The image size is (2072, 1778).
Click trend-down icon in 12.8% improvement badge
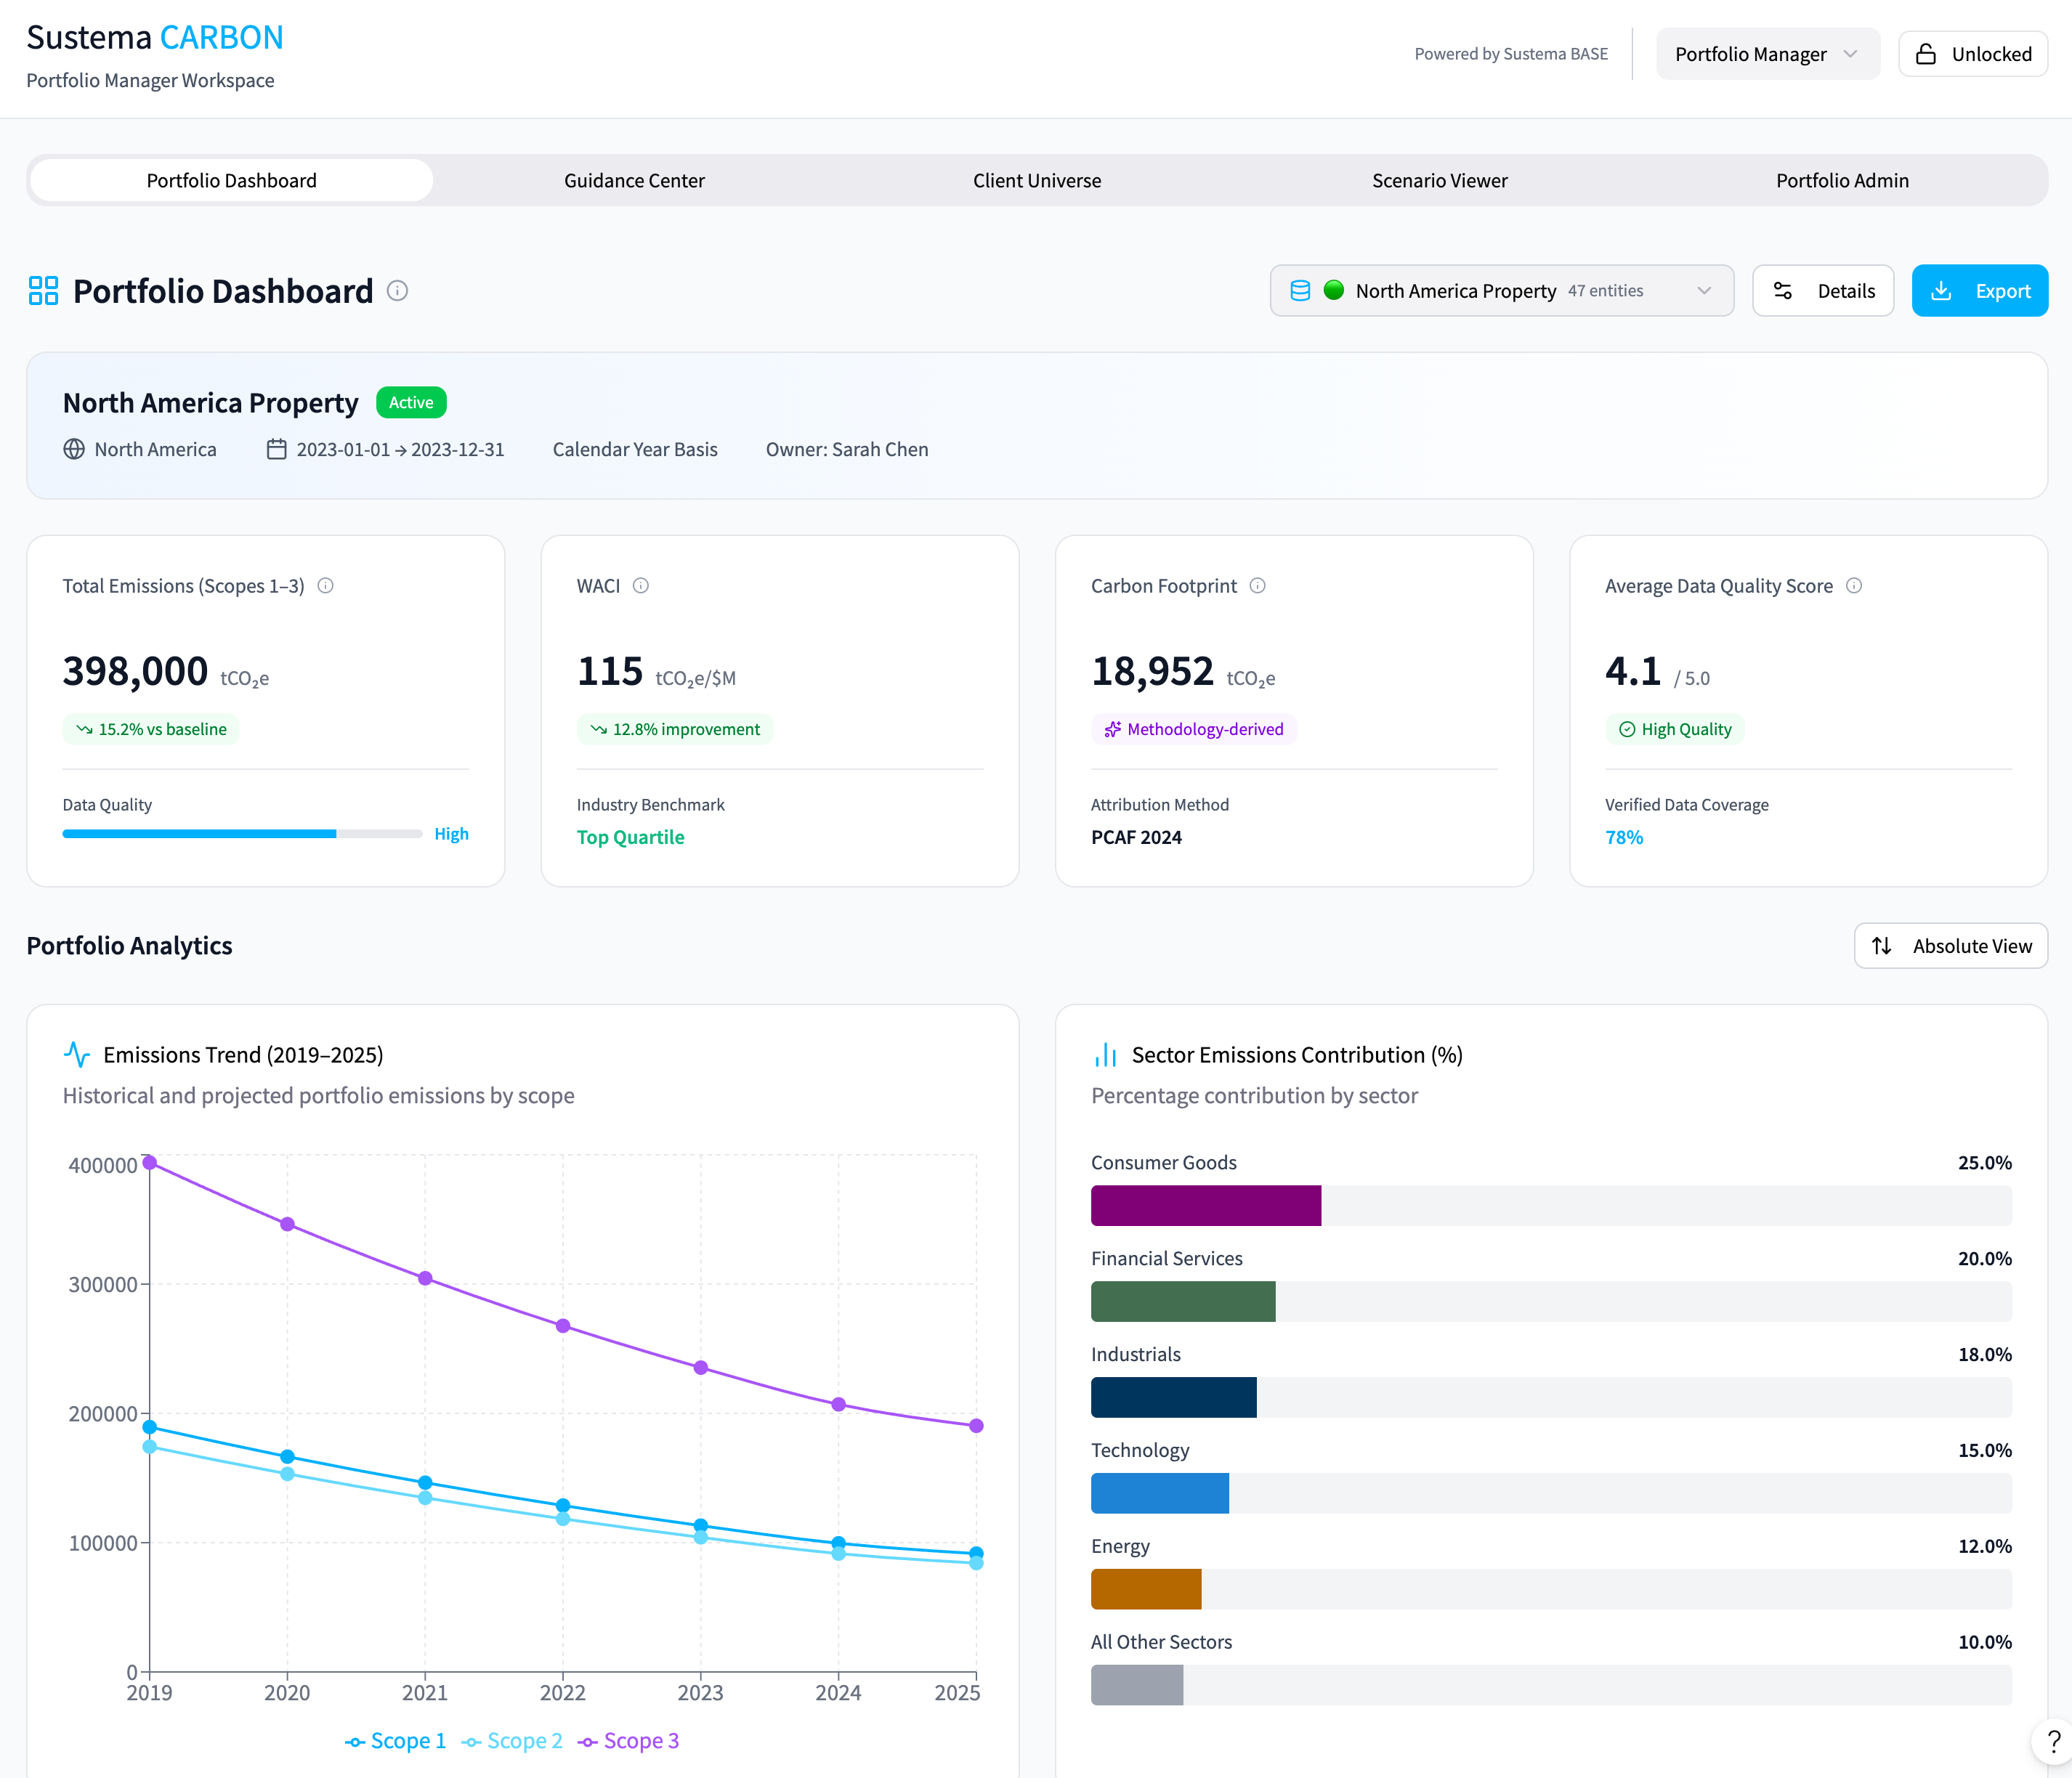(599, 730)
